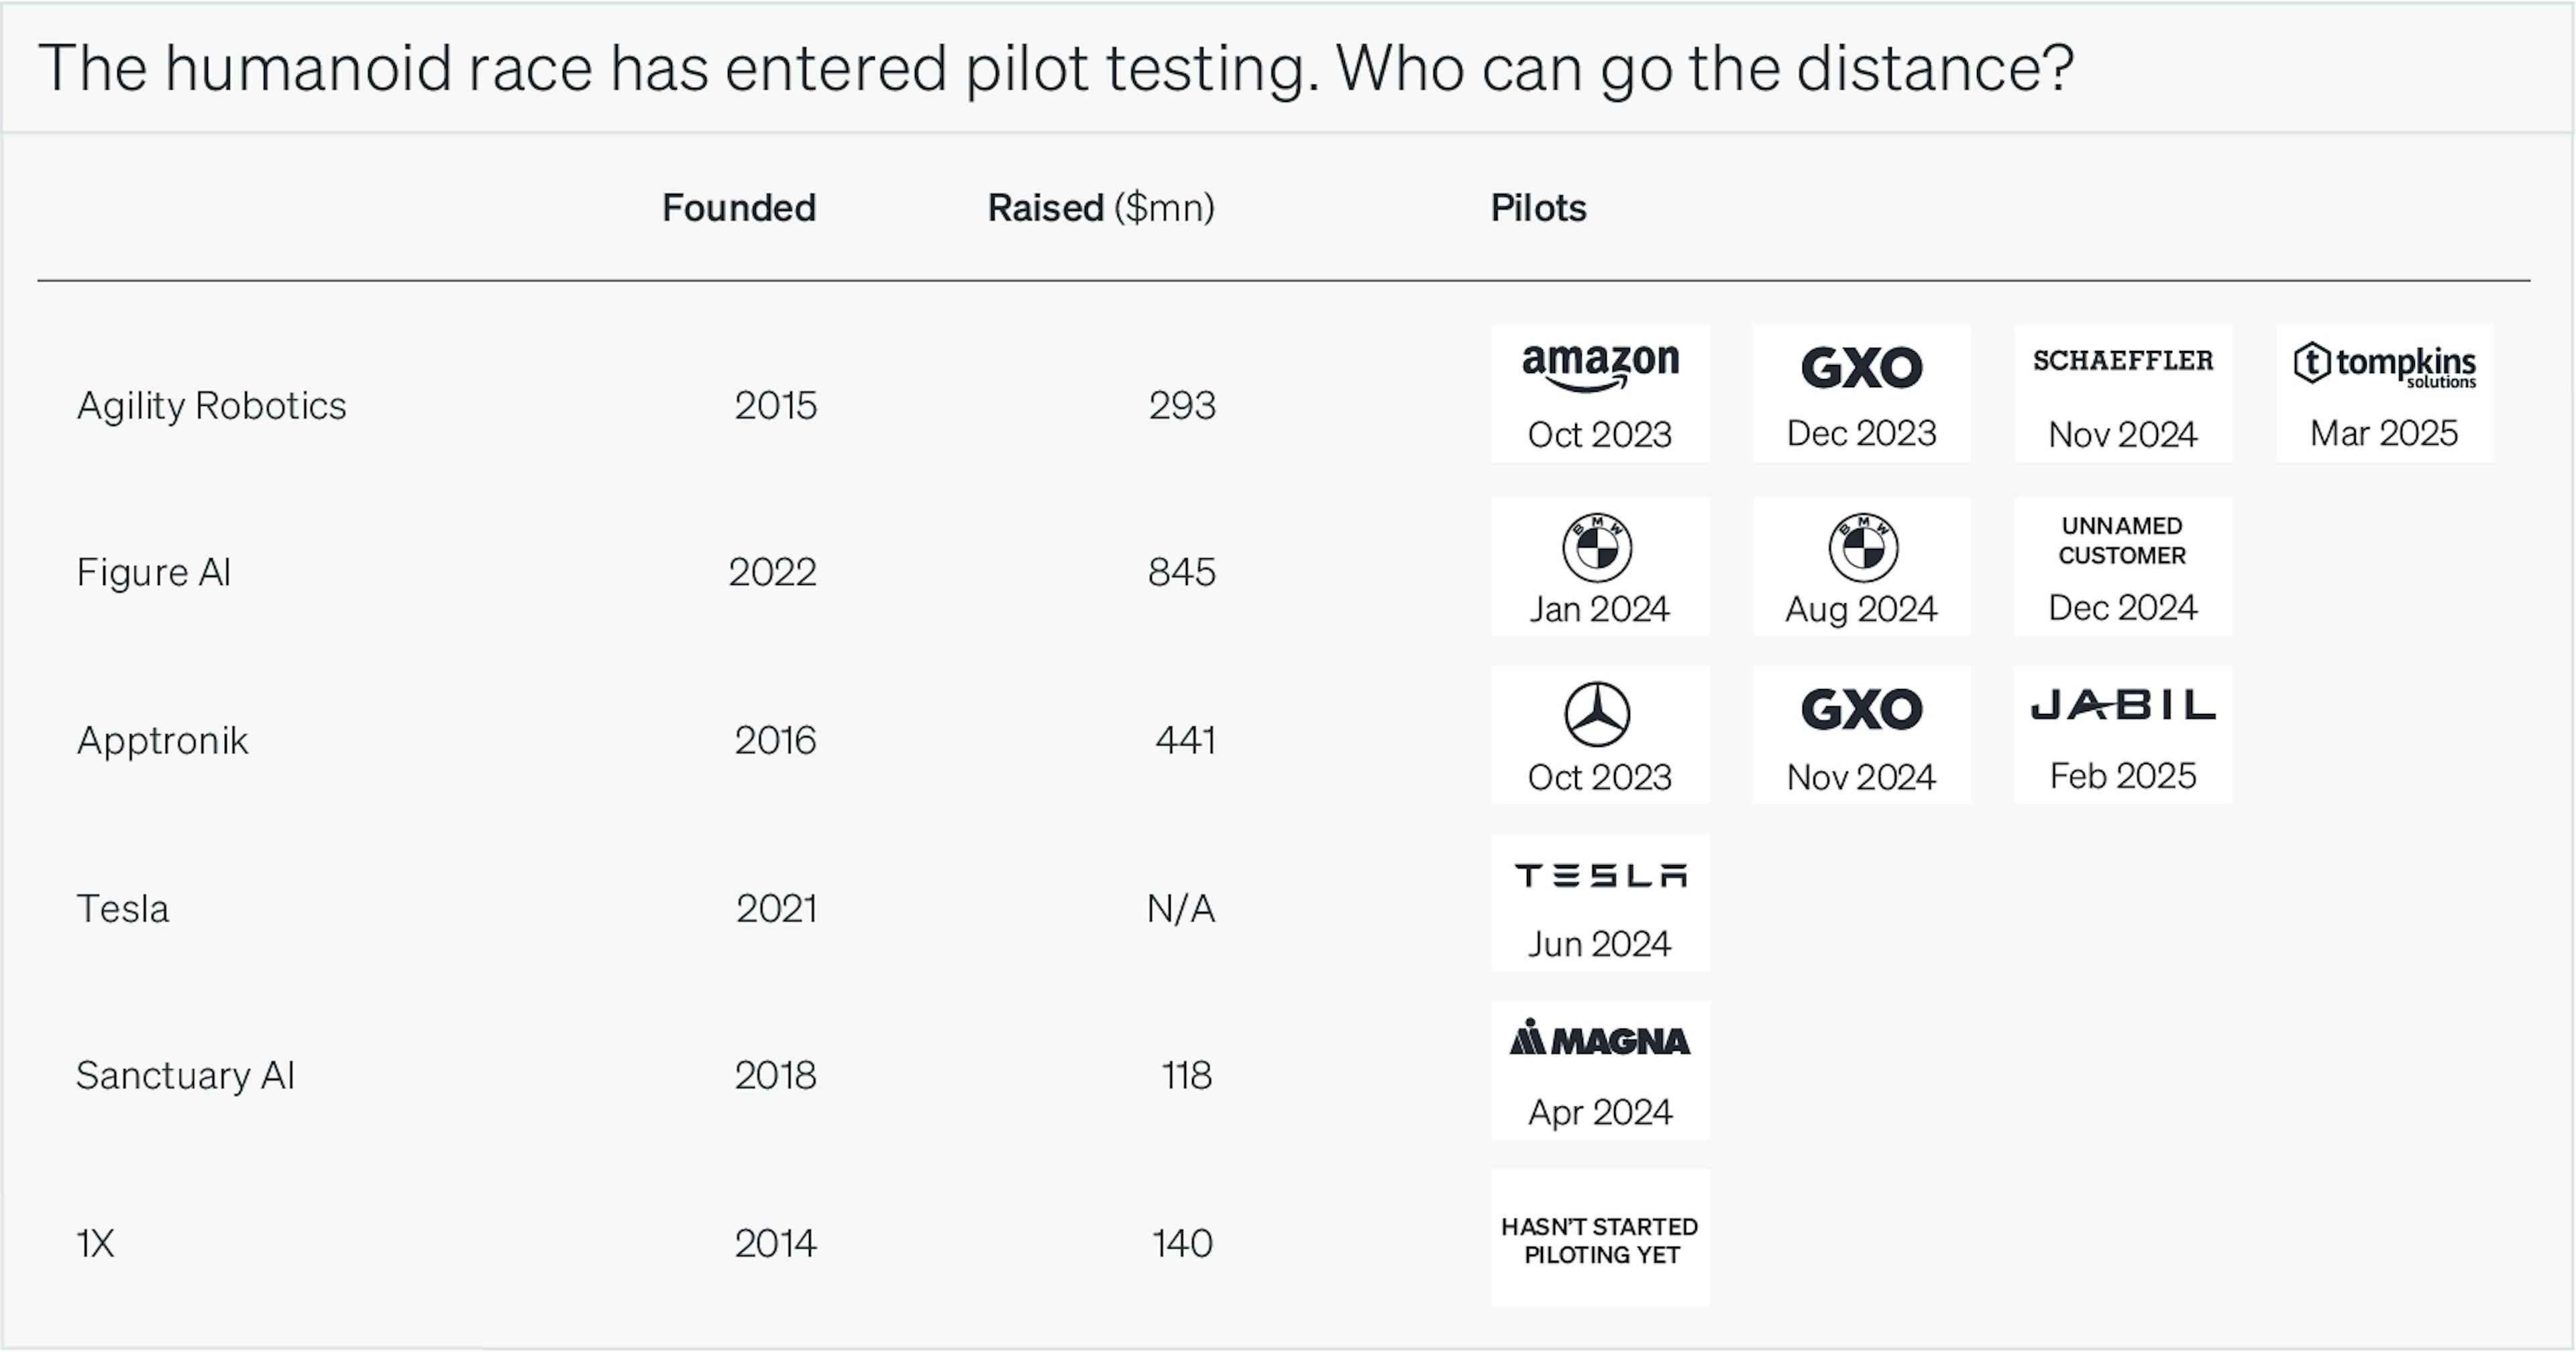Viewport: 2576px width, 1352px height.
Task: Click the "Unnamed Customer" pilot tile
Action: tap(2122, 567)
